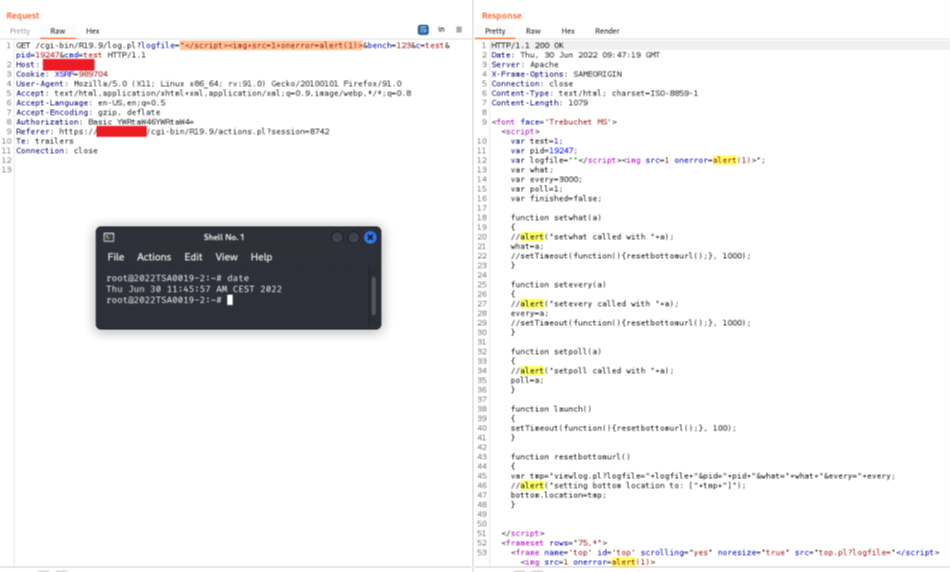Screen dimensions: 950x572
Task: Click the <frame name='top' line in response
Action: coord(725,553)
